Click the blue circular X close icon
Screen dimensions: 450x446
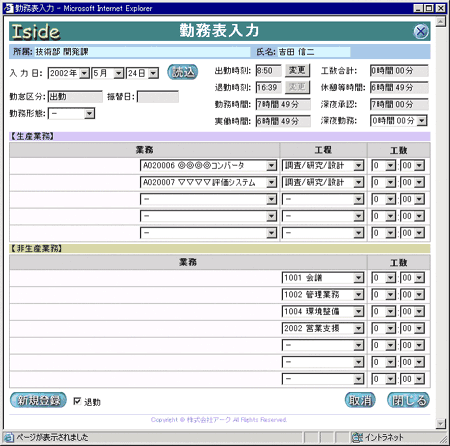[421, 32]
